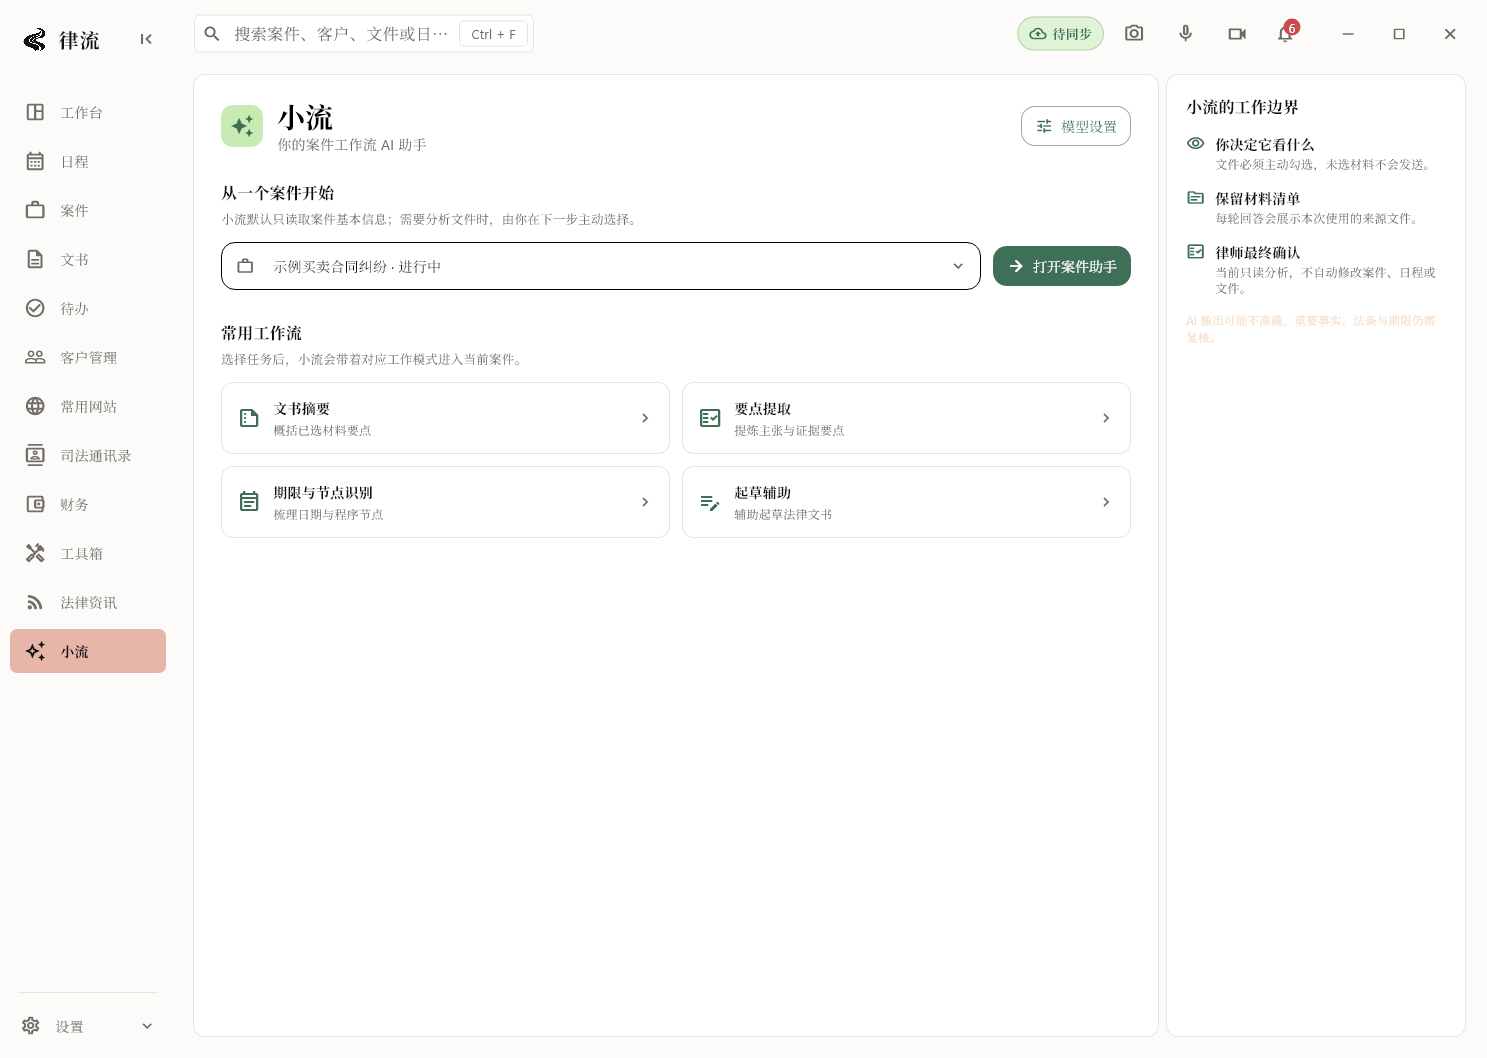
Task: Click the 财务 wallet icon
Action: 35,504
